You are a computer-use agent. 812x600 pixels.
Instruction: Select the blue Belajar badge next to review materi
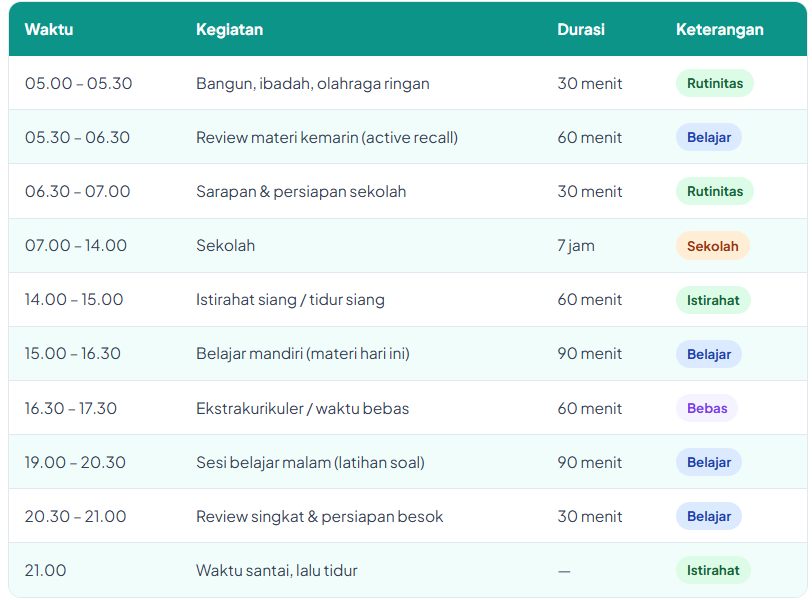(x=709, y=137)
